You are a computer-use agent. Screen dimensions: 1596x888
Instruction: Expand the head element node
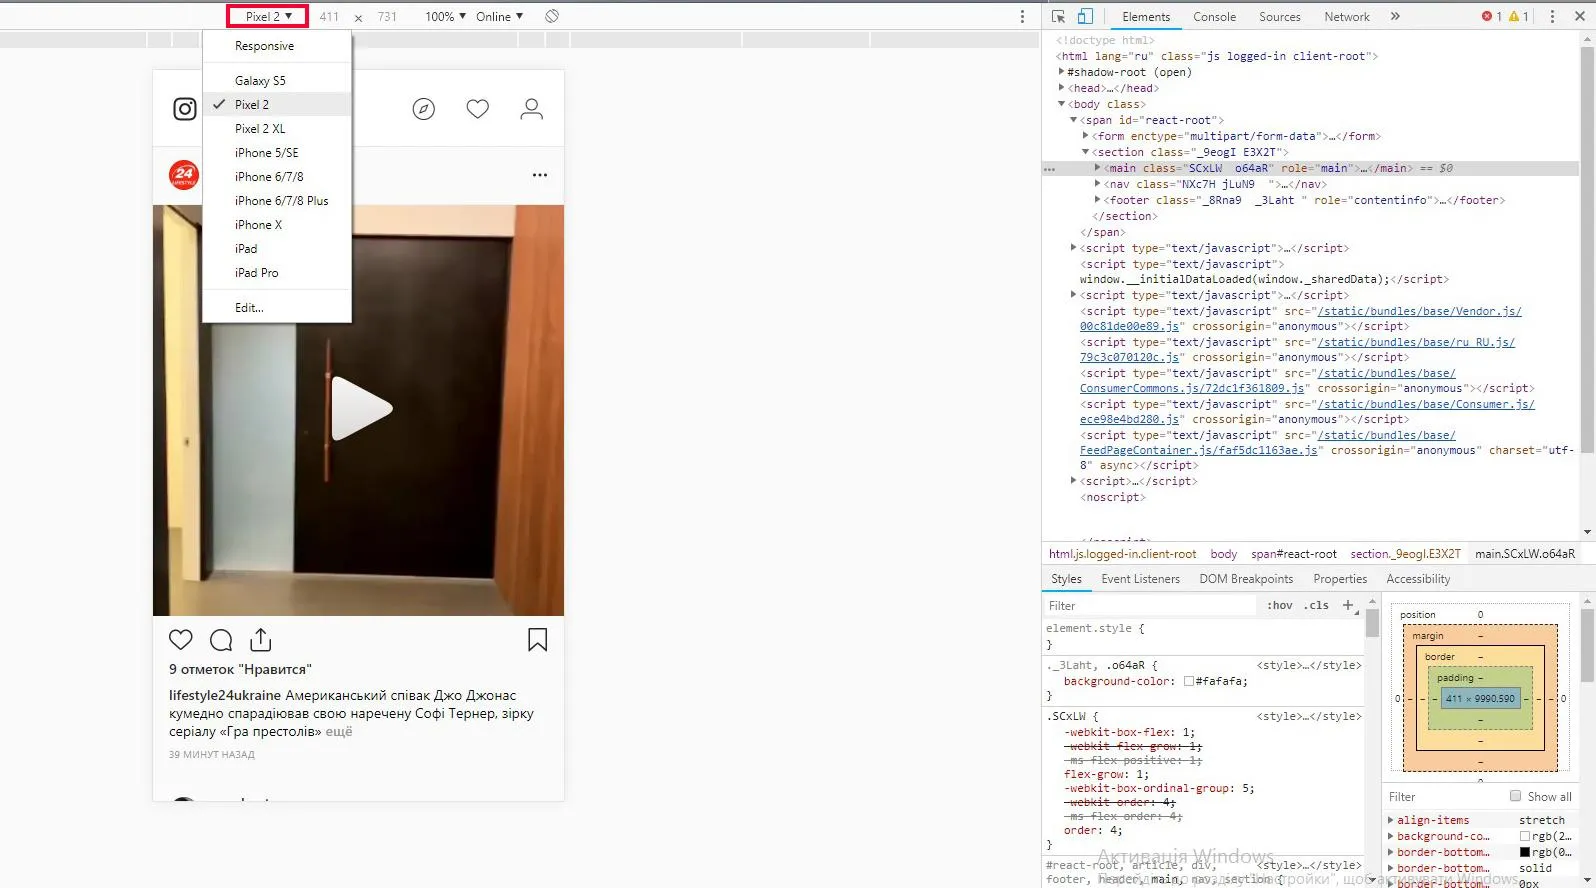[x=1062, y=88]
